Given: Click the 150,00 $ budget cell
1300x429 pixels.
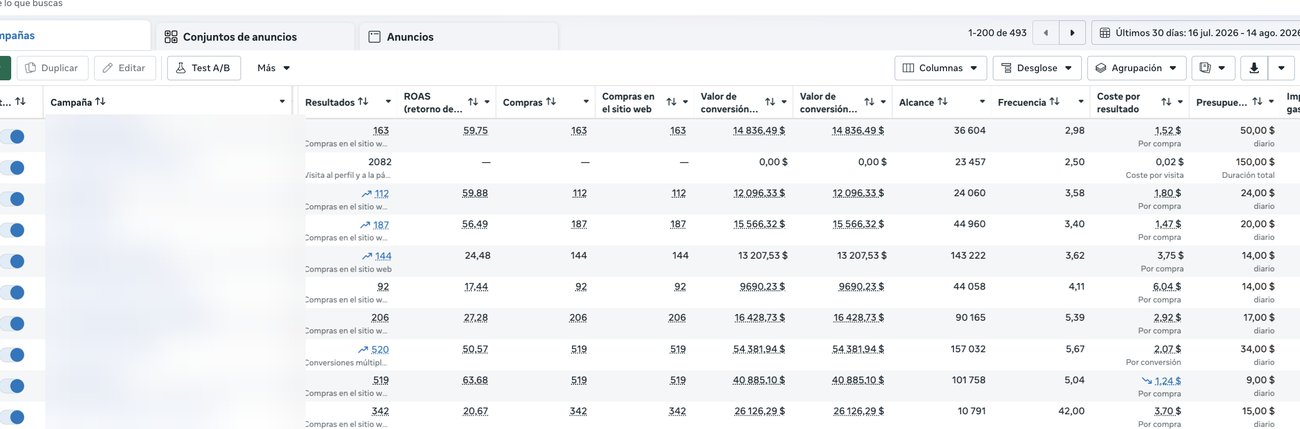Looking at the screenshot, I should point(1256,162).
